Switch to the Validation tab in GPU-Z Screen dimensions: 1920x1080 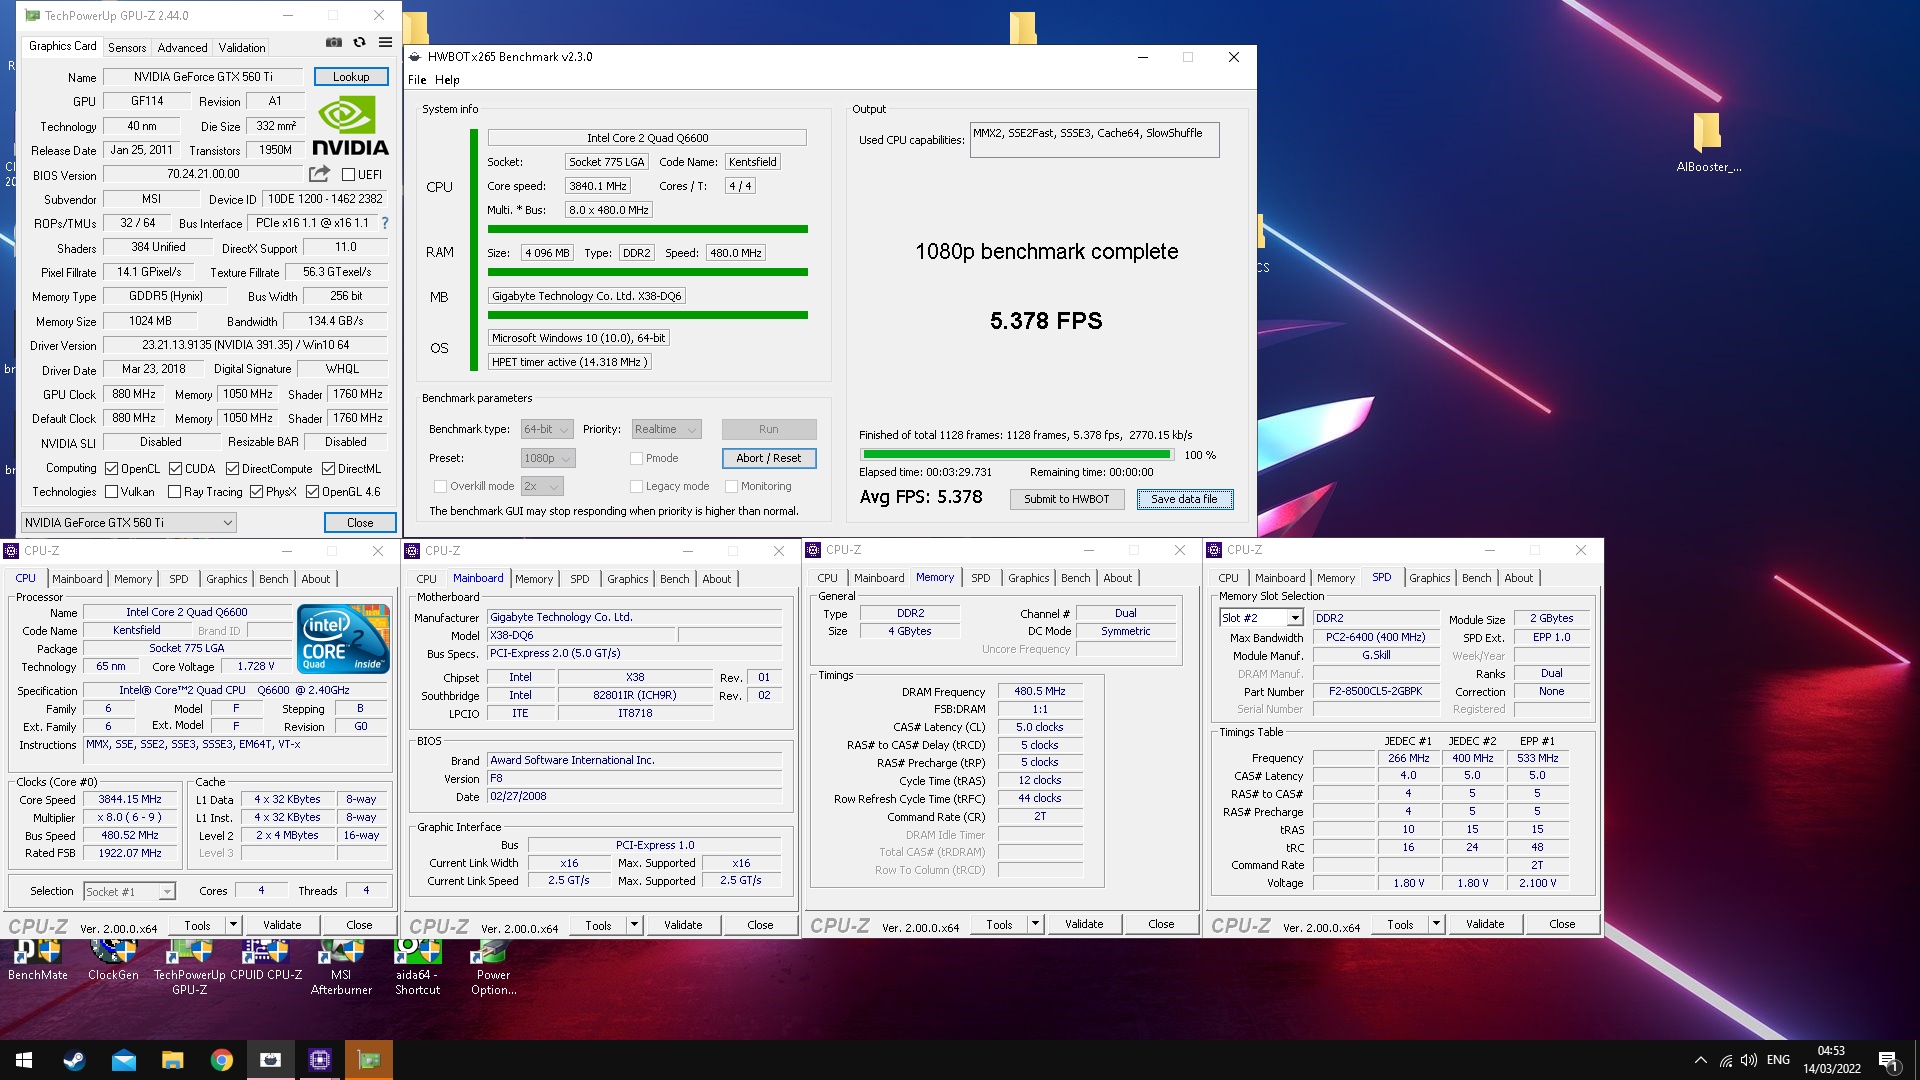242,47
